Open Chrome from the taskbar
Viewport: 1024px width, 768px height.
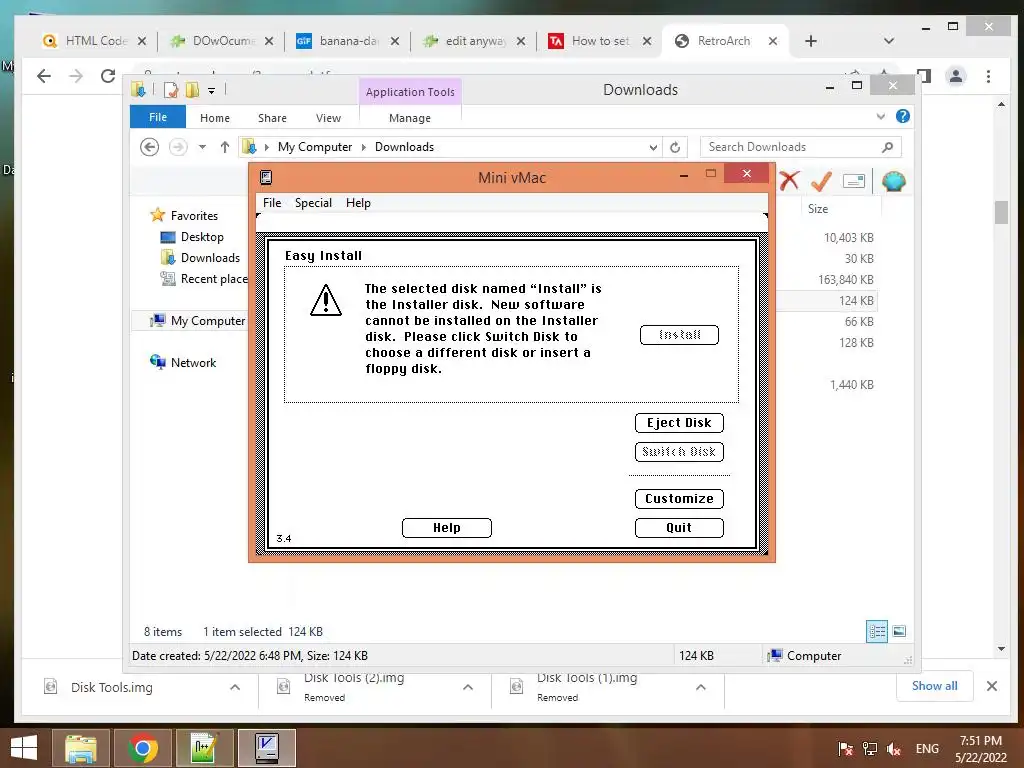142,748
